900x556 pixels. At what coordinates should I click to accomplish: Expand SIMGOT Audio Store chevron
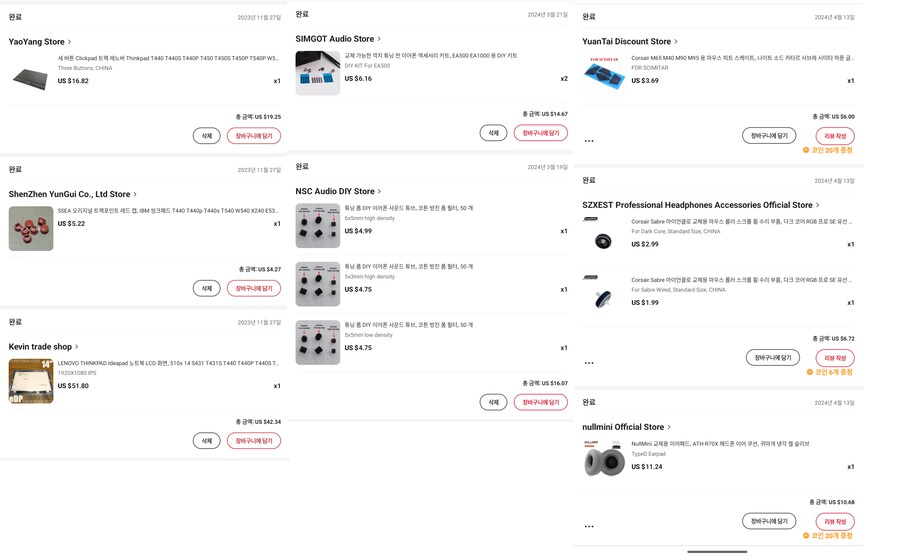coord(379,39)
